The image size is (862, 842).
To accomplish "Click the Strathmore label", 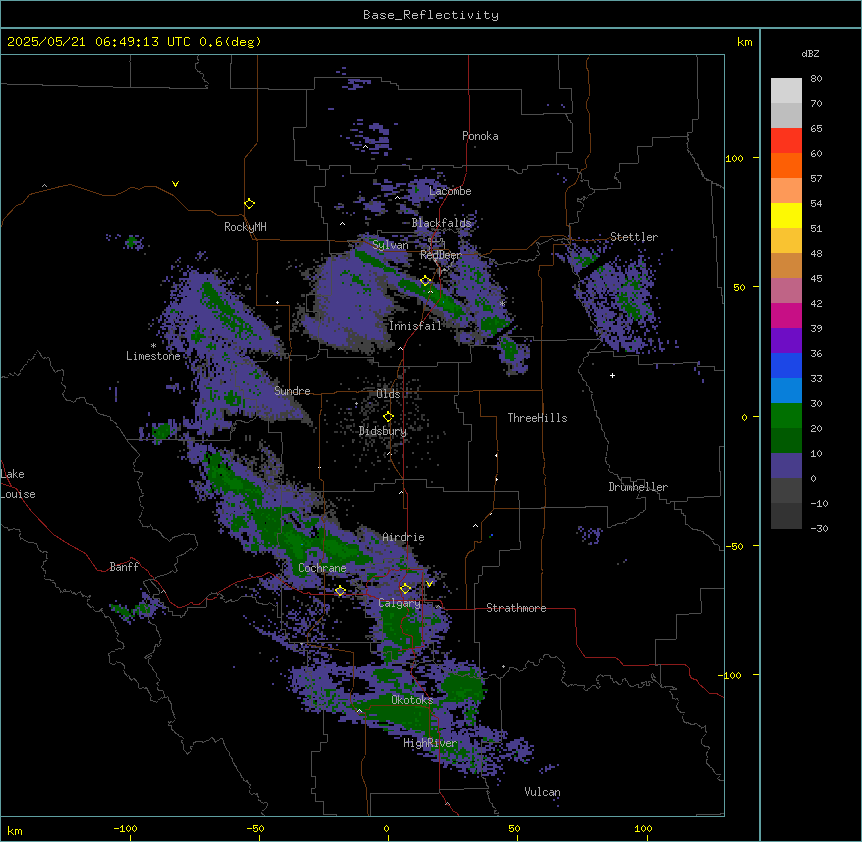I will click(516, 608).
